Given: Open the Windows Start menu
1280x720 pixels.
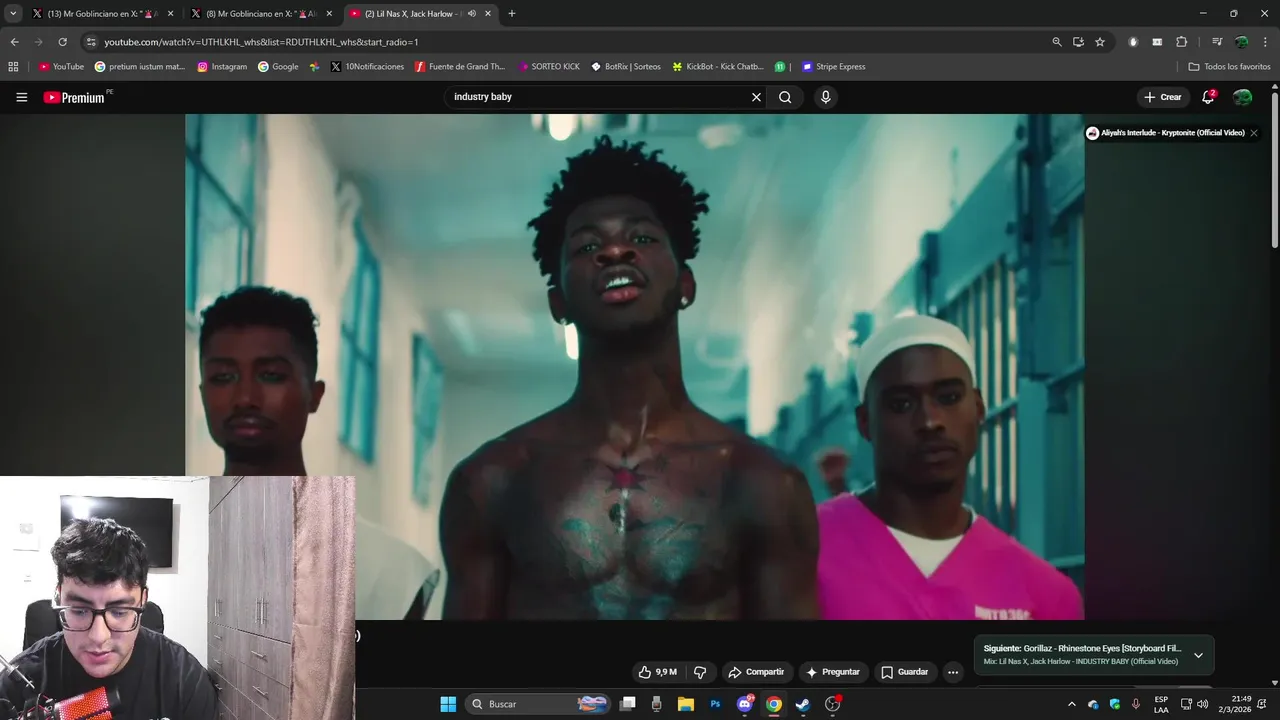Looking at the screenshot, I should coord(448,704).
